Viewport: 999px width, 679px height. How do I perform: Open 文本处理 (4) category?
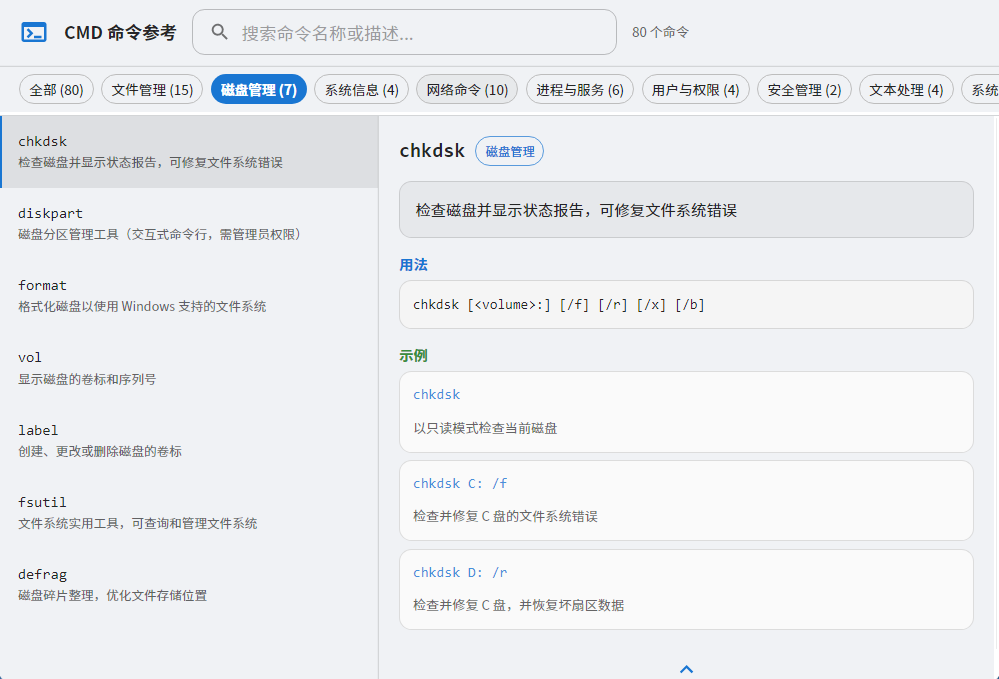[x=906, y=90]
